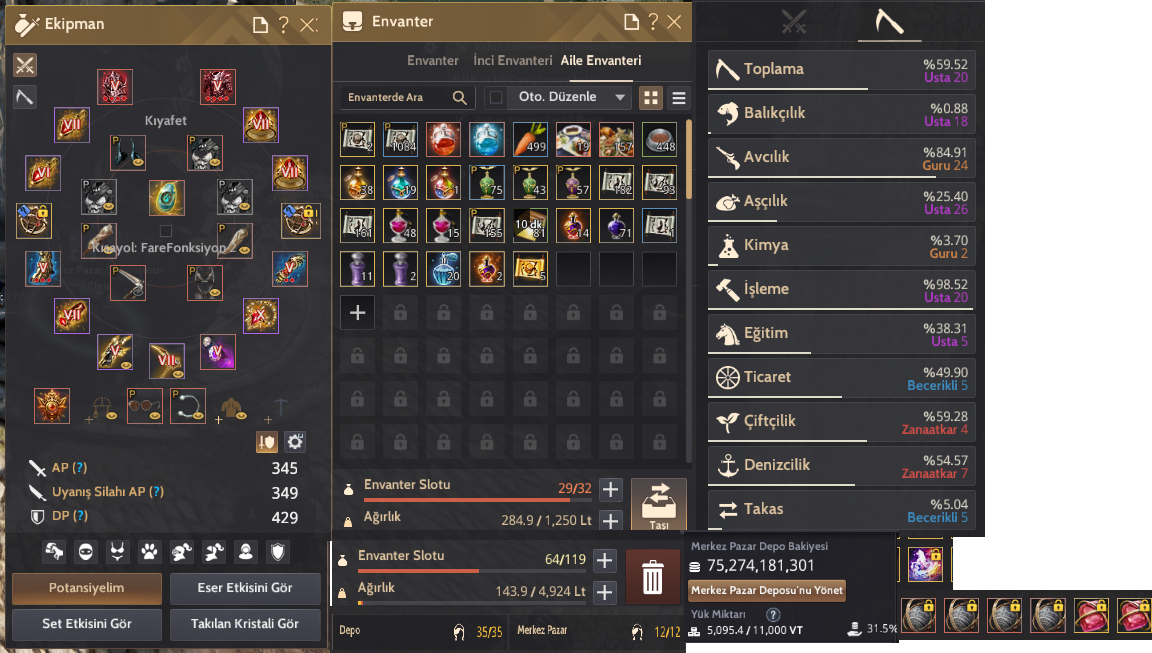
Task: Toggle the shield display icon beside gear
Action: [266, 441]
